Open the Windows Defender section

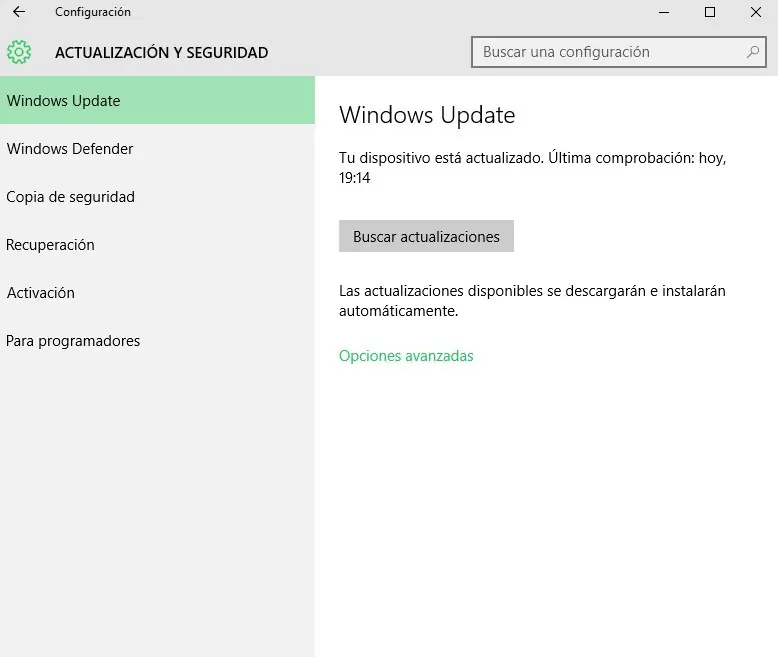[x=157, y=148]
